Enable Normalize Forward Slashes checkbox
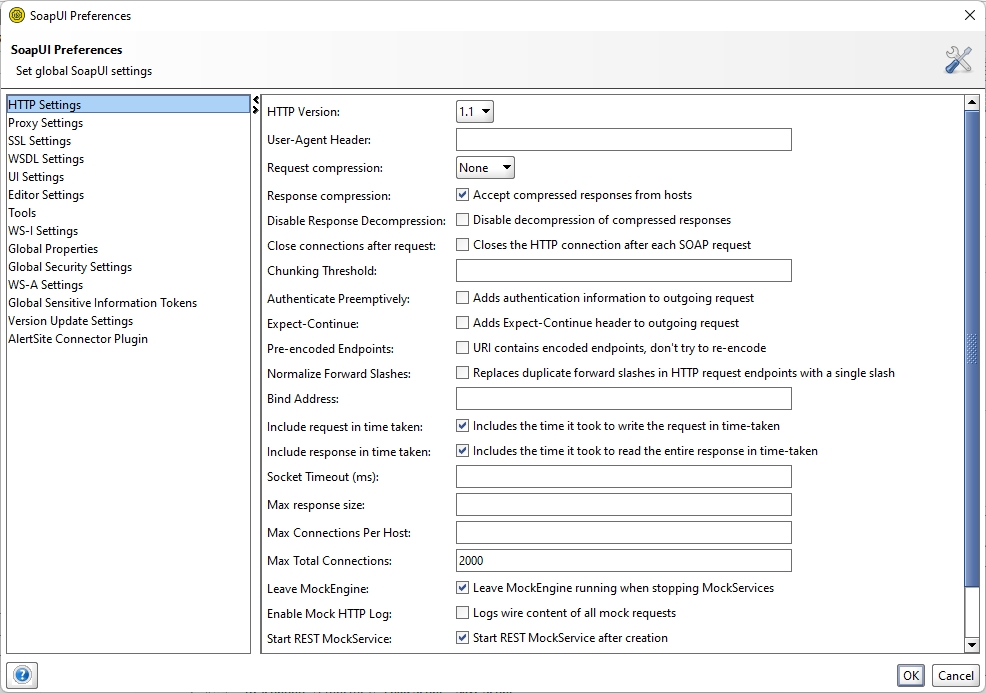986x693 pixels. tap(462, 373)
